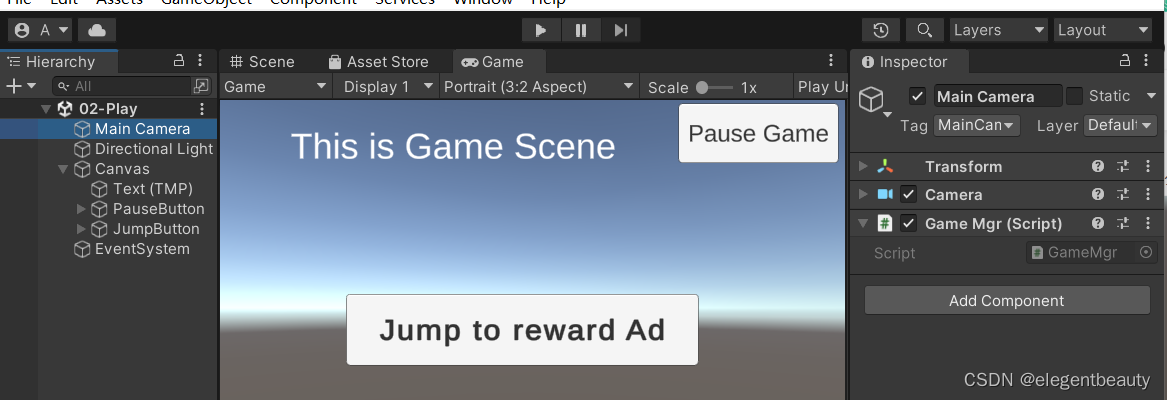Click the Add Component button
This screenshot has width=1167, height=400.
(1007, 301)
